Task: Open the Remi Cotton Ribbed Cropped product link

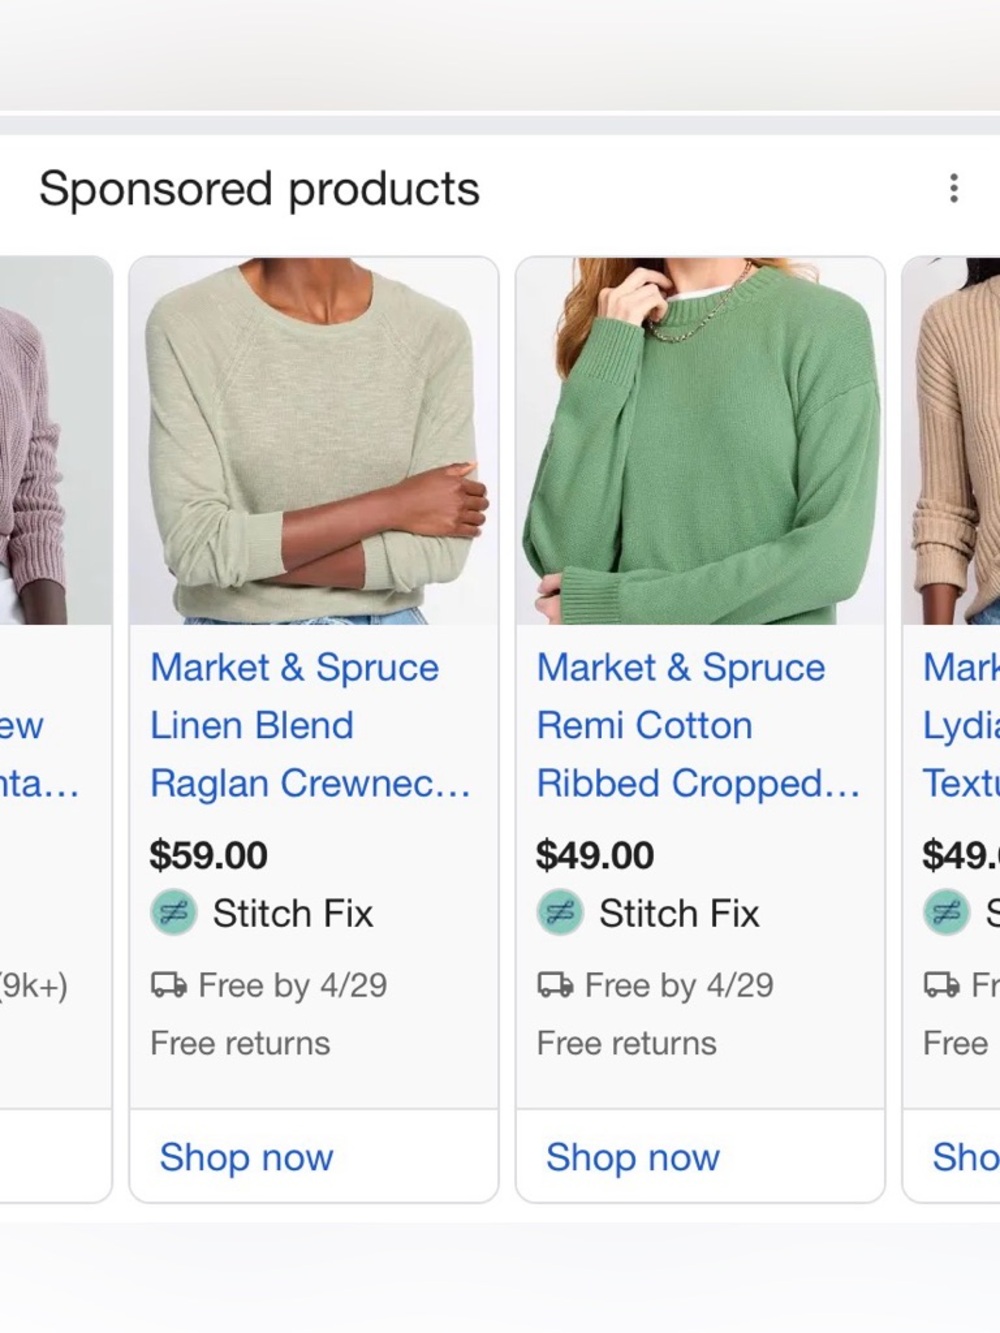Action: (697, 725)
